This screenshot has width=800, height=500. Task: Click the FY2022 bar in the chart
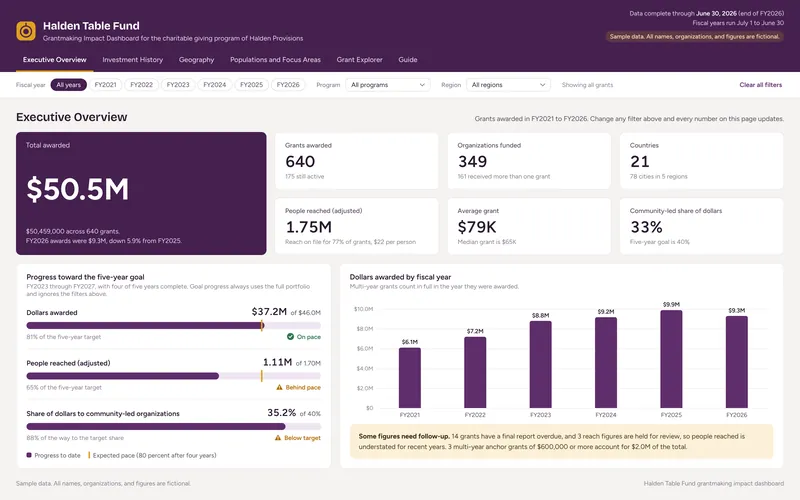475,372
